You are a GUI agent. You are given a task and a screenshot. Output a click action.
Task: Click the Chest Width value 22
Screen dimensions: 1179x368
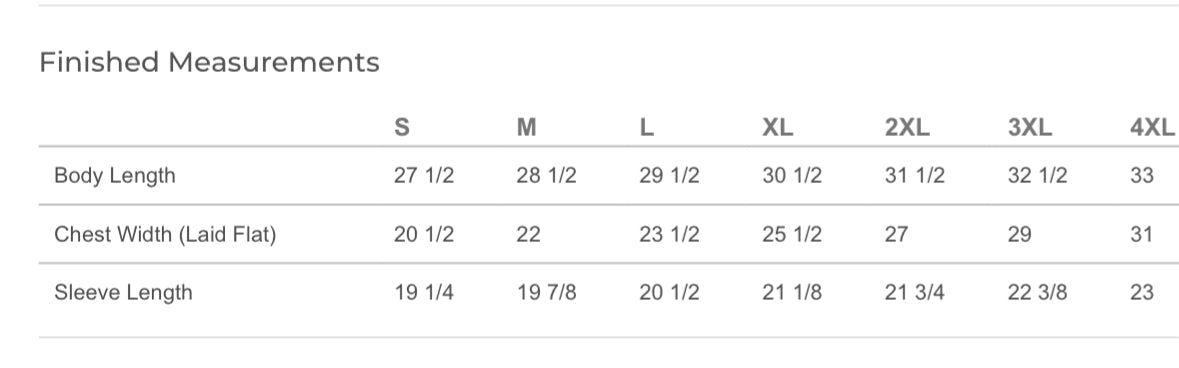click(x=529, y=235)
